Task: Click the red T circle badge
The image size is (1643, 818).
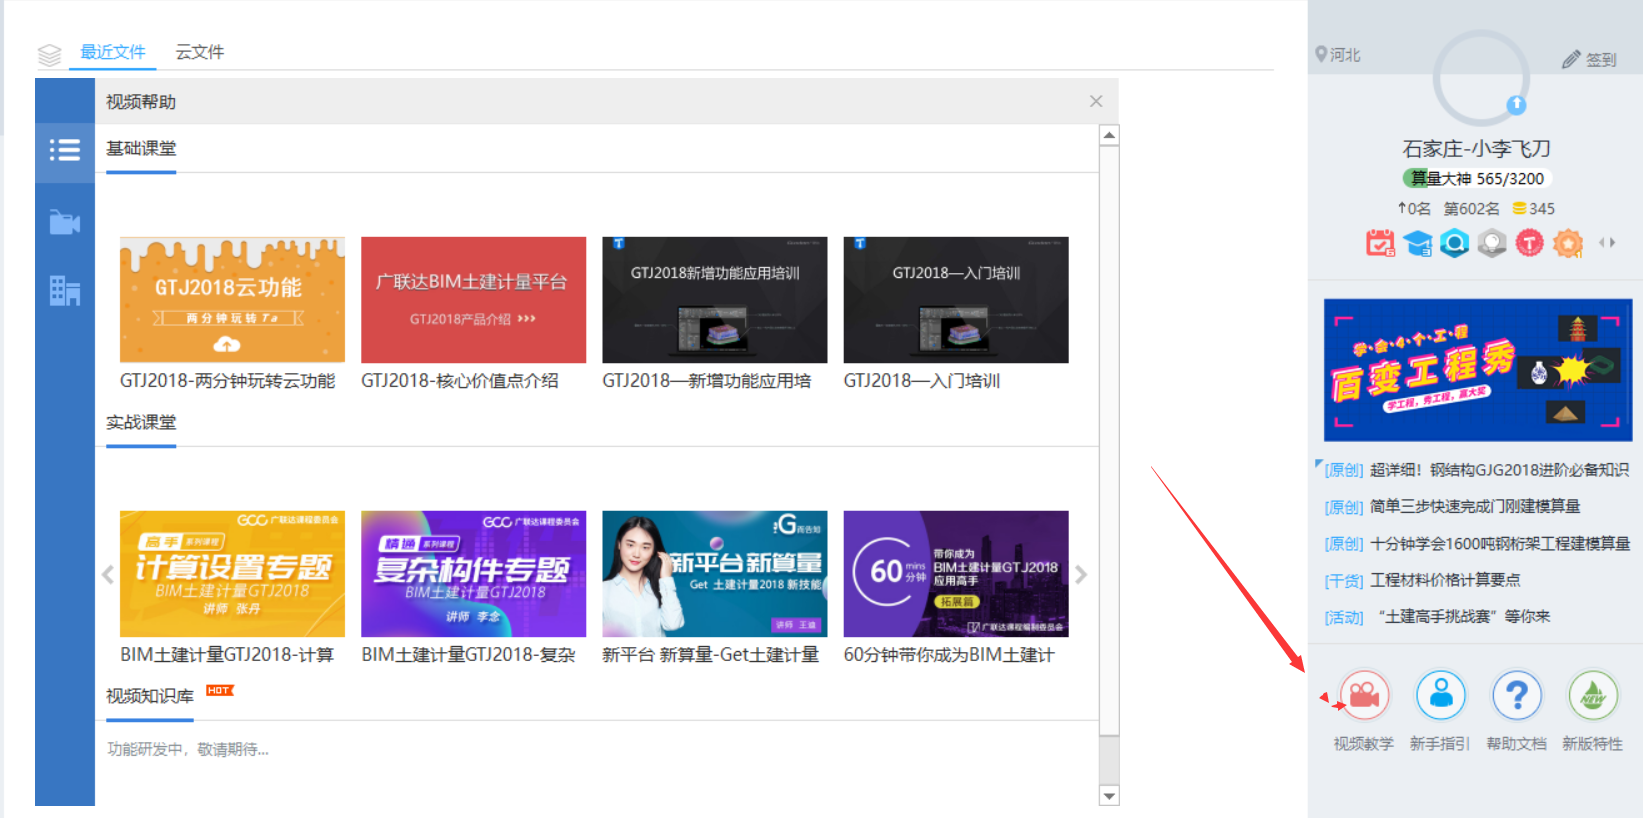Action: (x=1529, y=243)
